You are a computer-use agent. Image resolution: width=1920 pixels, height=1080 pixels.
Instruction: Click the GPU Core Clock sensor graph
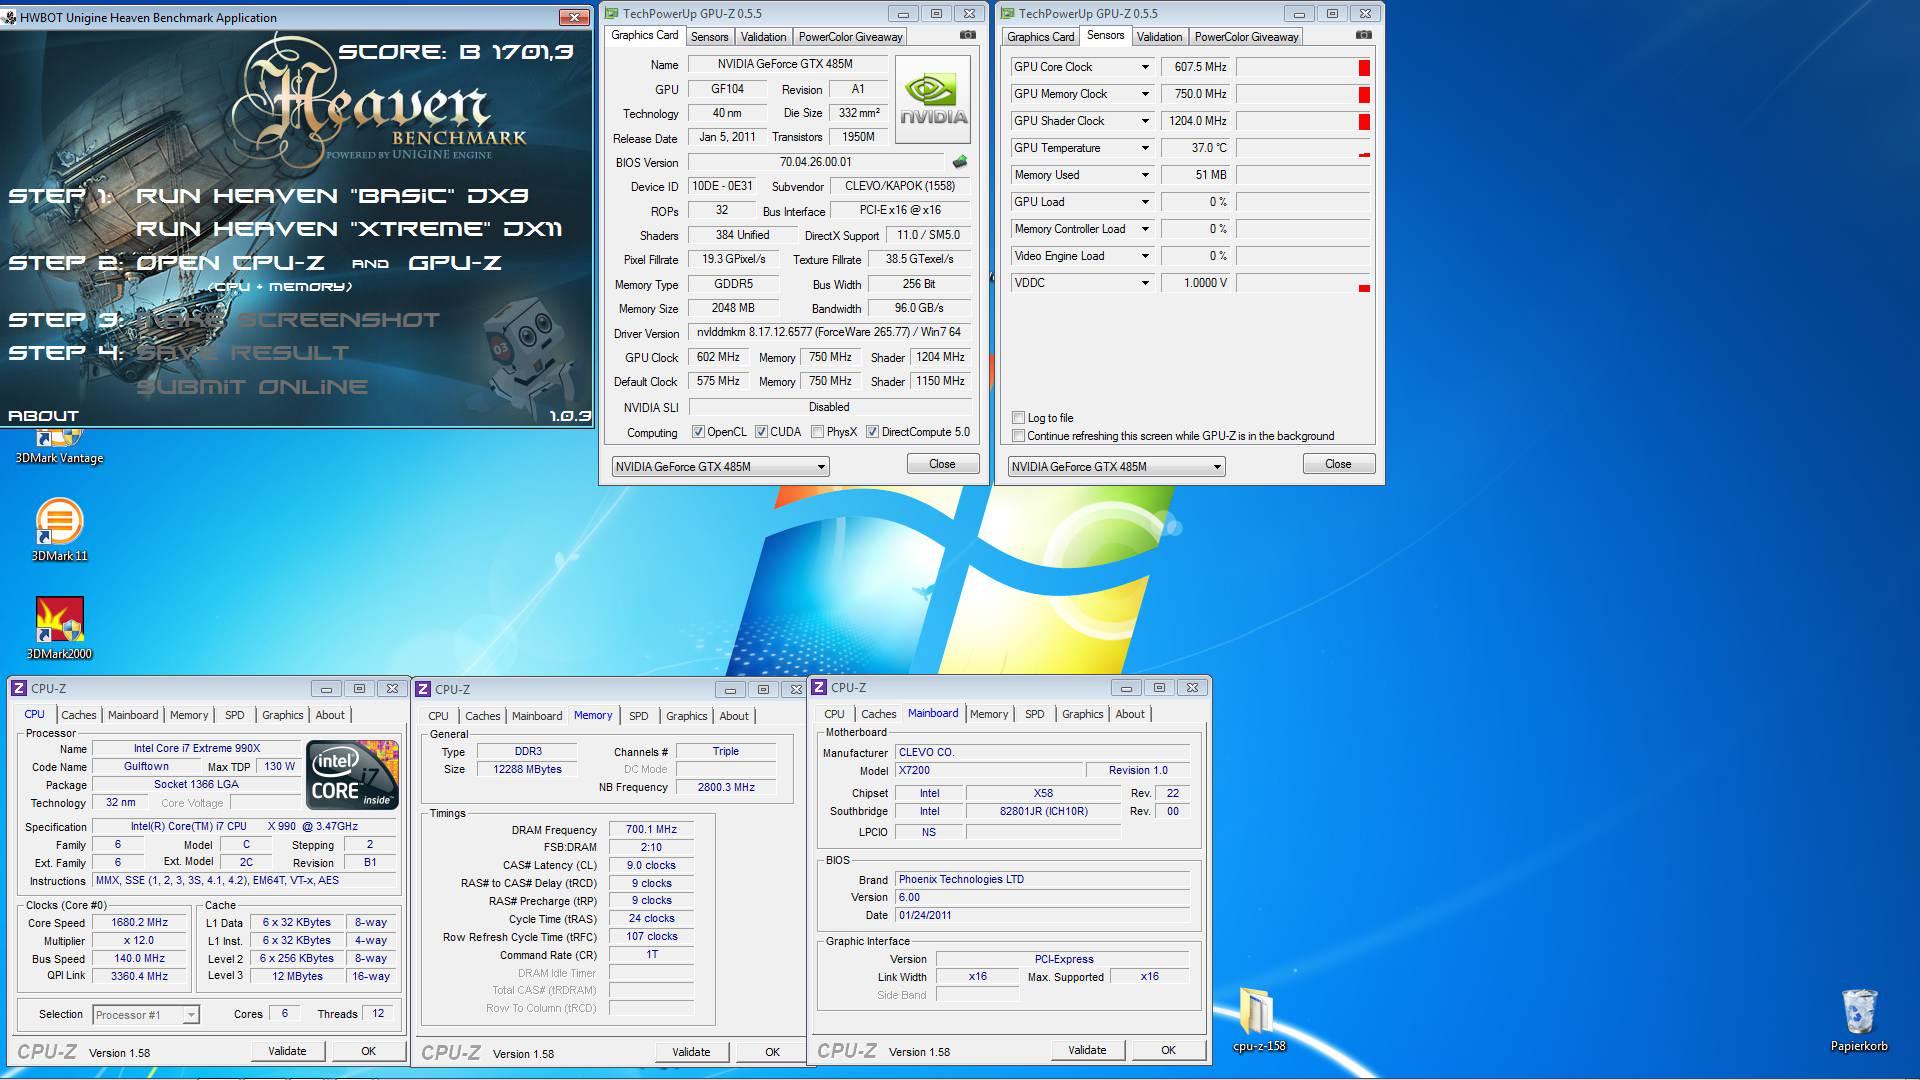point(1304,67)
